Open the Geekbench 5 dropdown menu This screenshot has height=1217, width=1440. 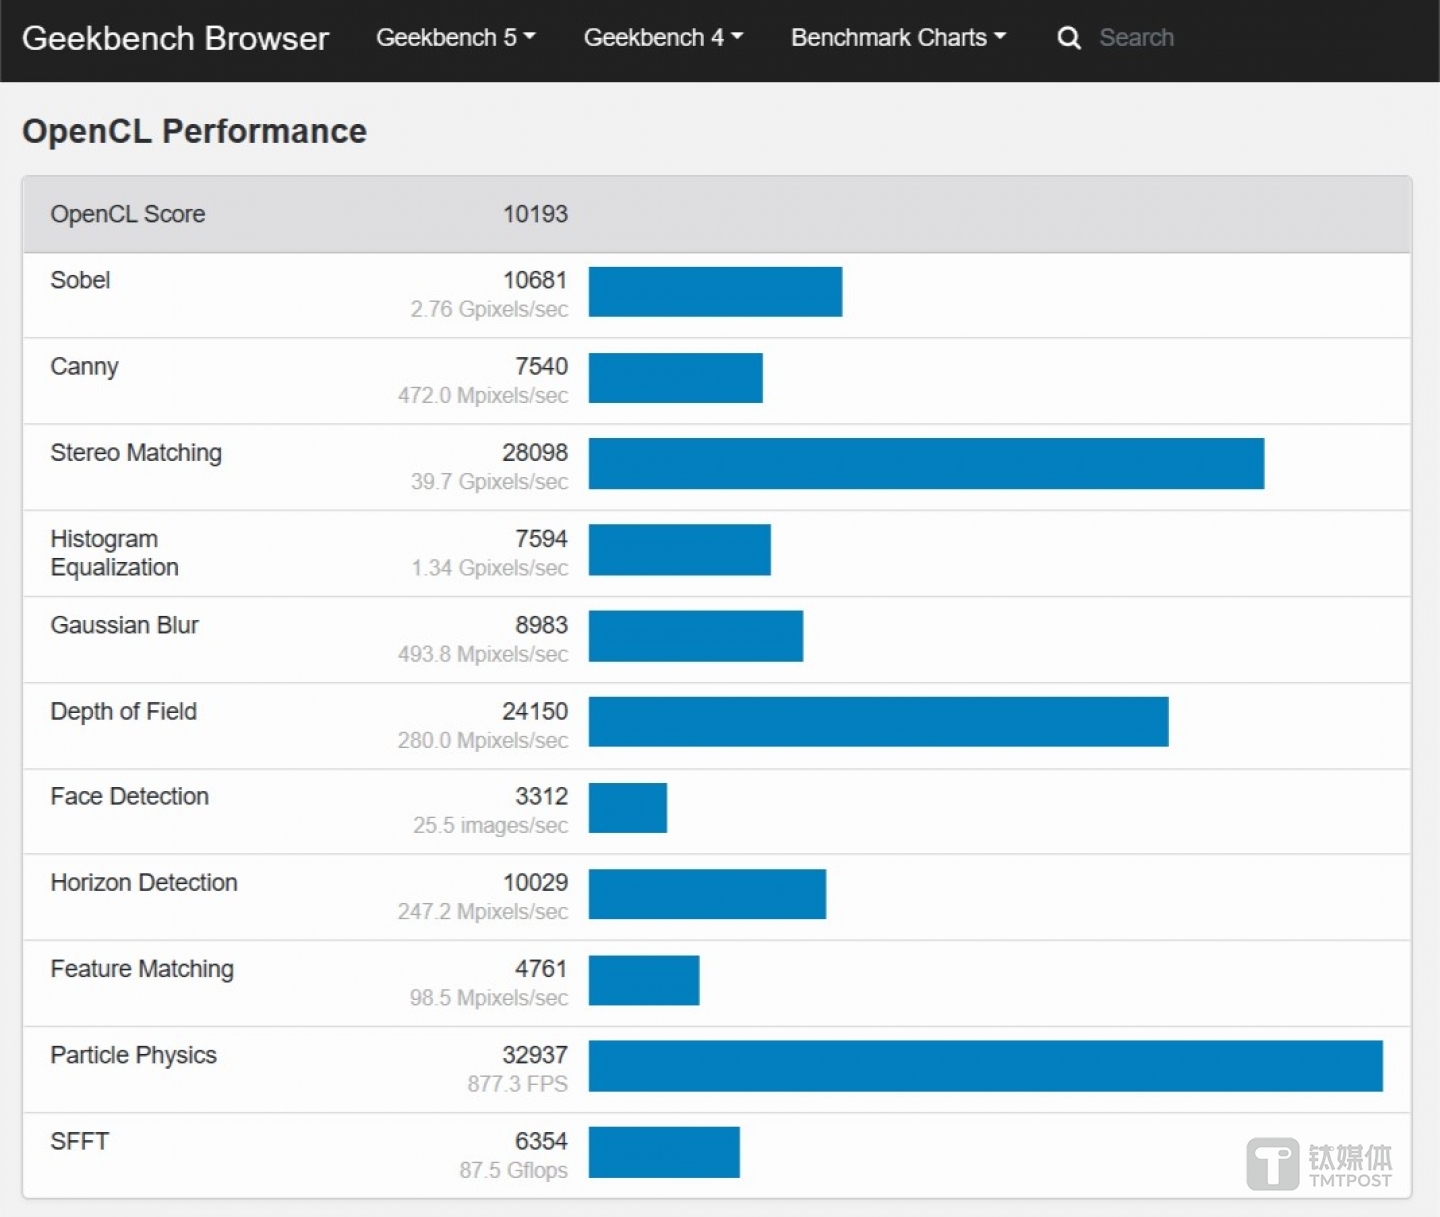point(455,38)
